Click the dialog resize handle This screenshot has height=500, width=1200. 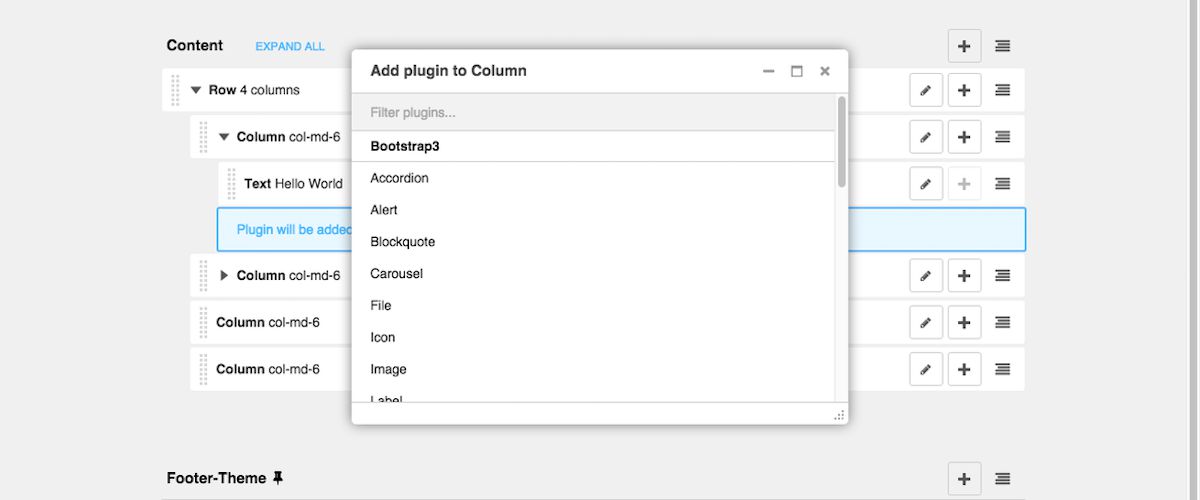coord(839,415)
